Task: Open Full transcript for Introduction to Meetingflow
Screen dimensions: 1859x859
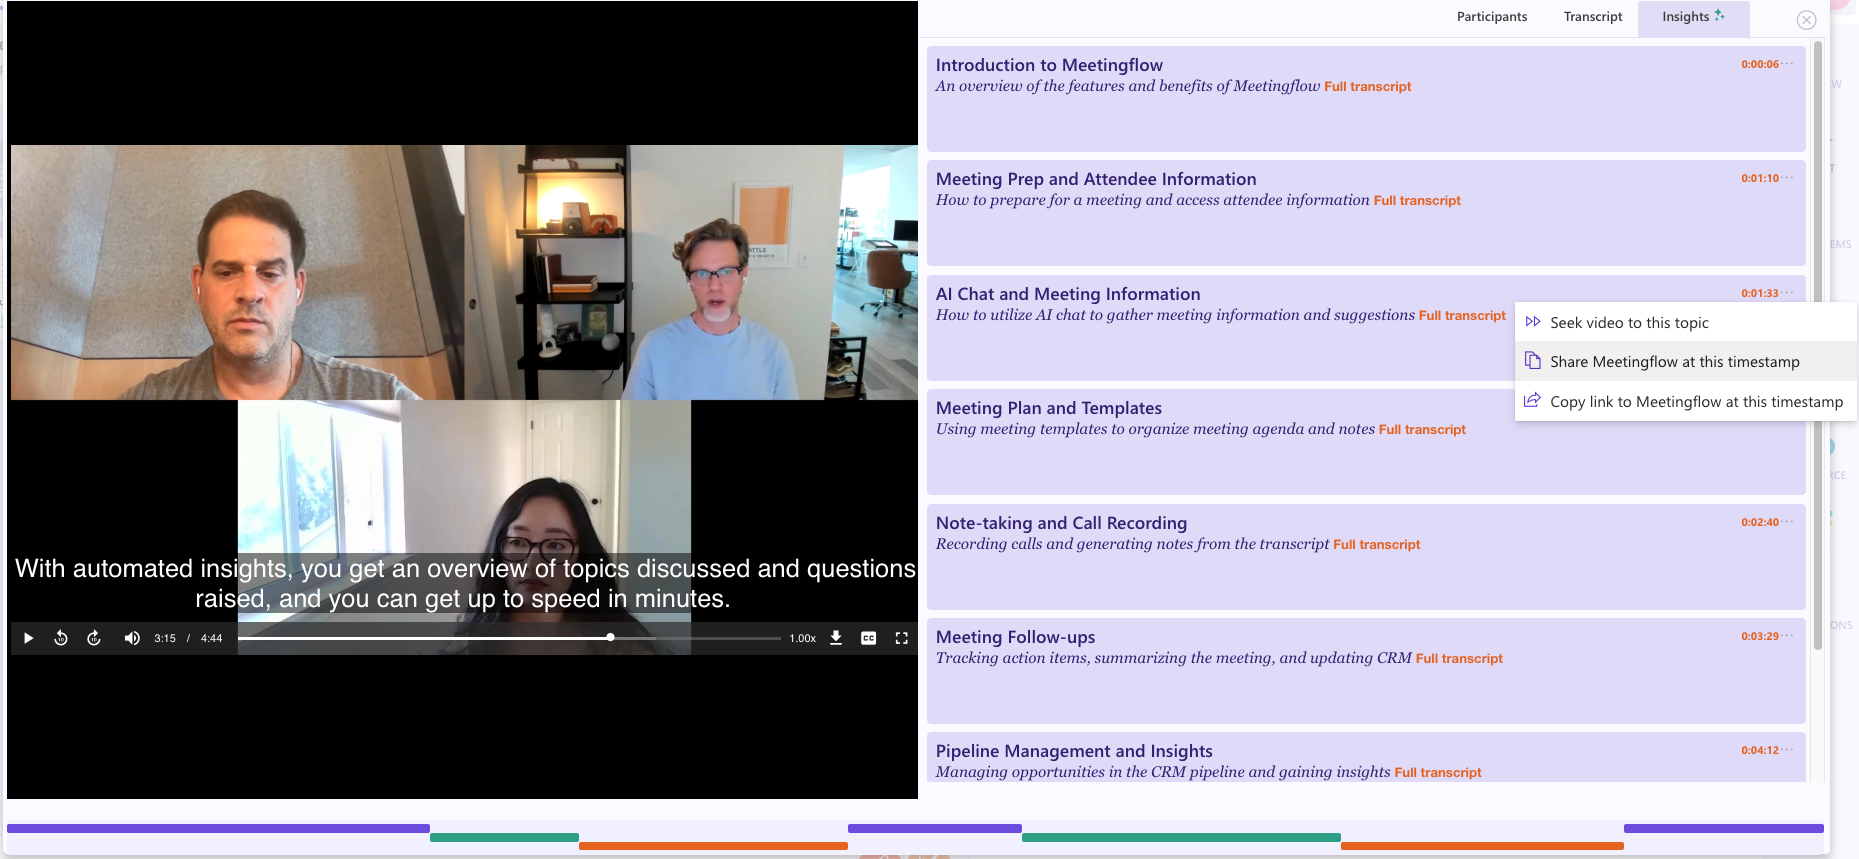Action: pyautogui.click(x=1367, y=87)
